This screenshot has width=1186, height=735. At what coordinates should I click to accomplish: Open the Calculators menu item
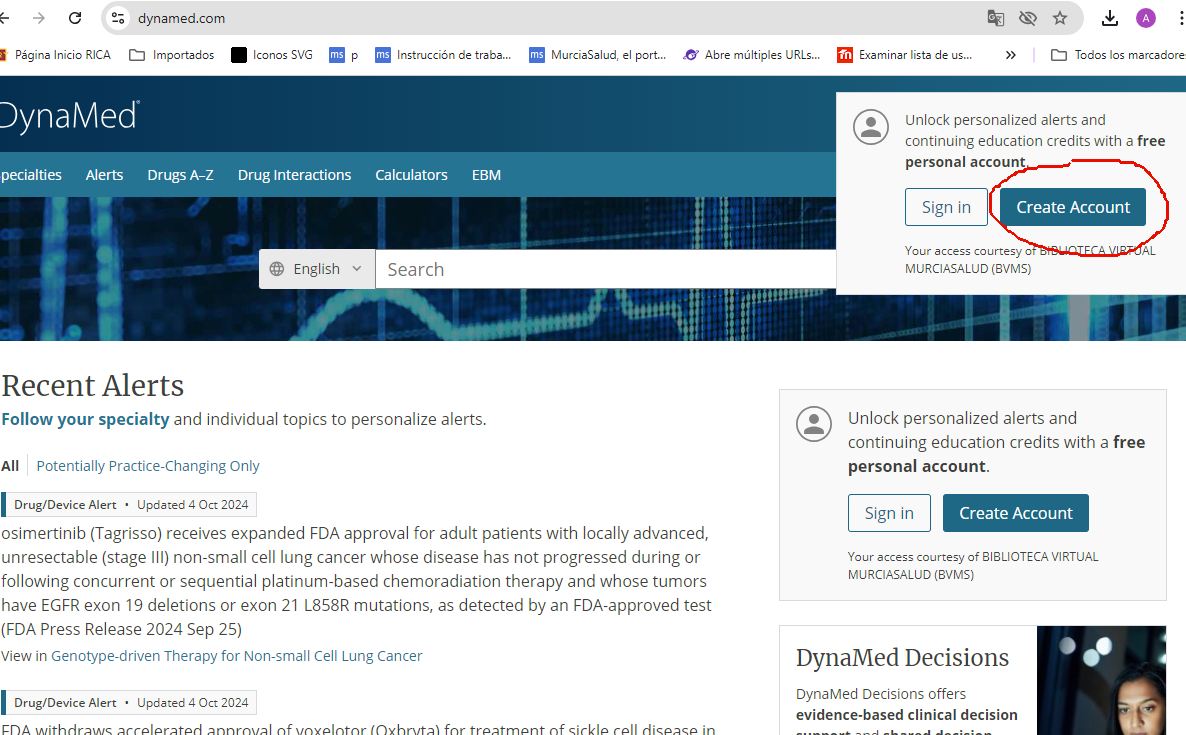[411, 175]
